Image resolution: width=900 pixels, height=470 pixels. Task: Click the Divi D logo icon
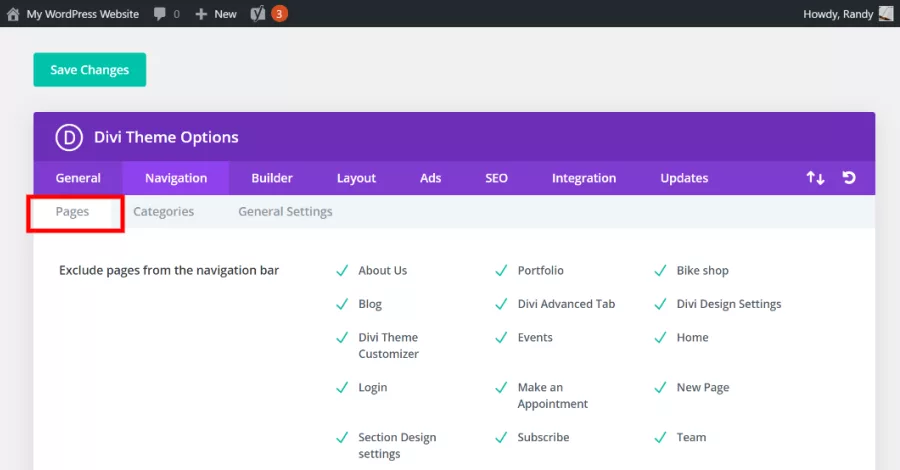point(69,137)
